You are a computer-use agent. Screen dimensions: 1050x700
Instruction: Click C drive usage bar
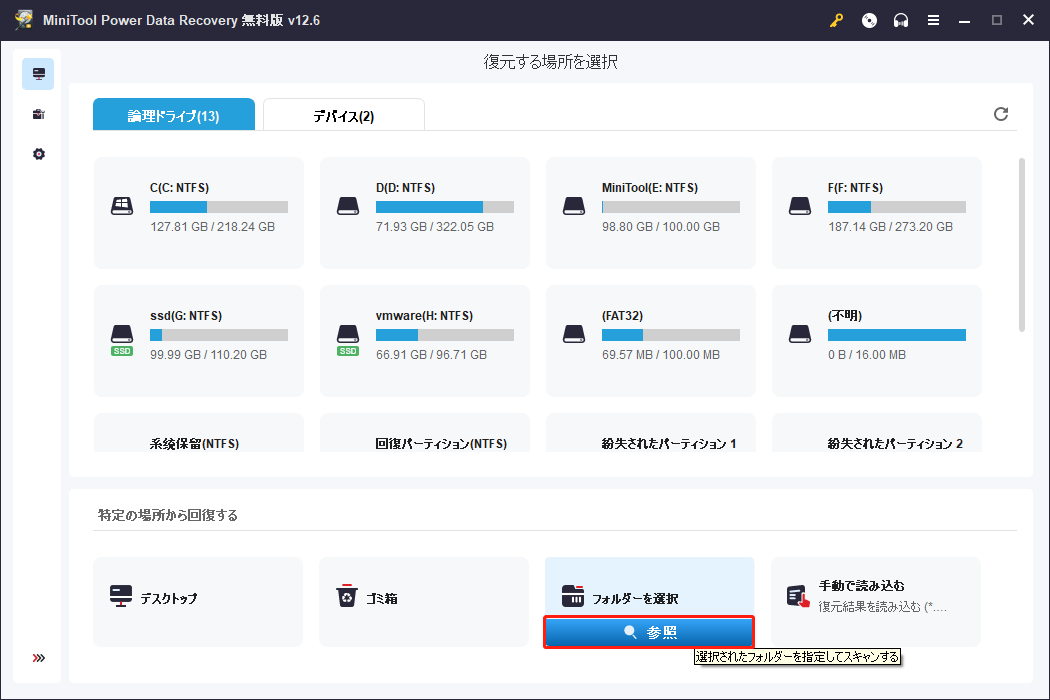[219, 207]
